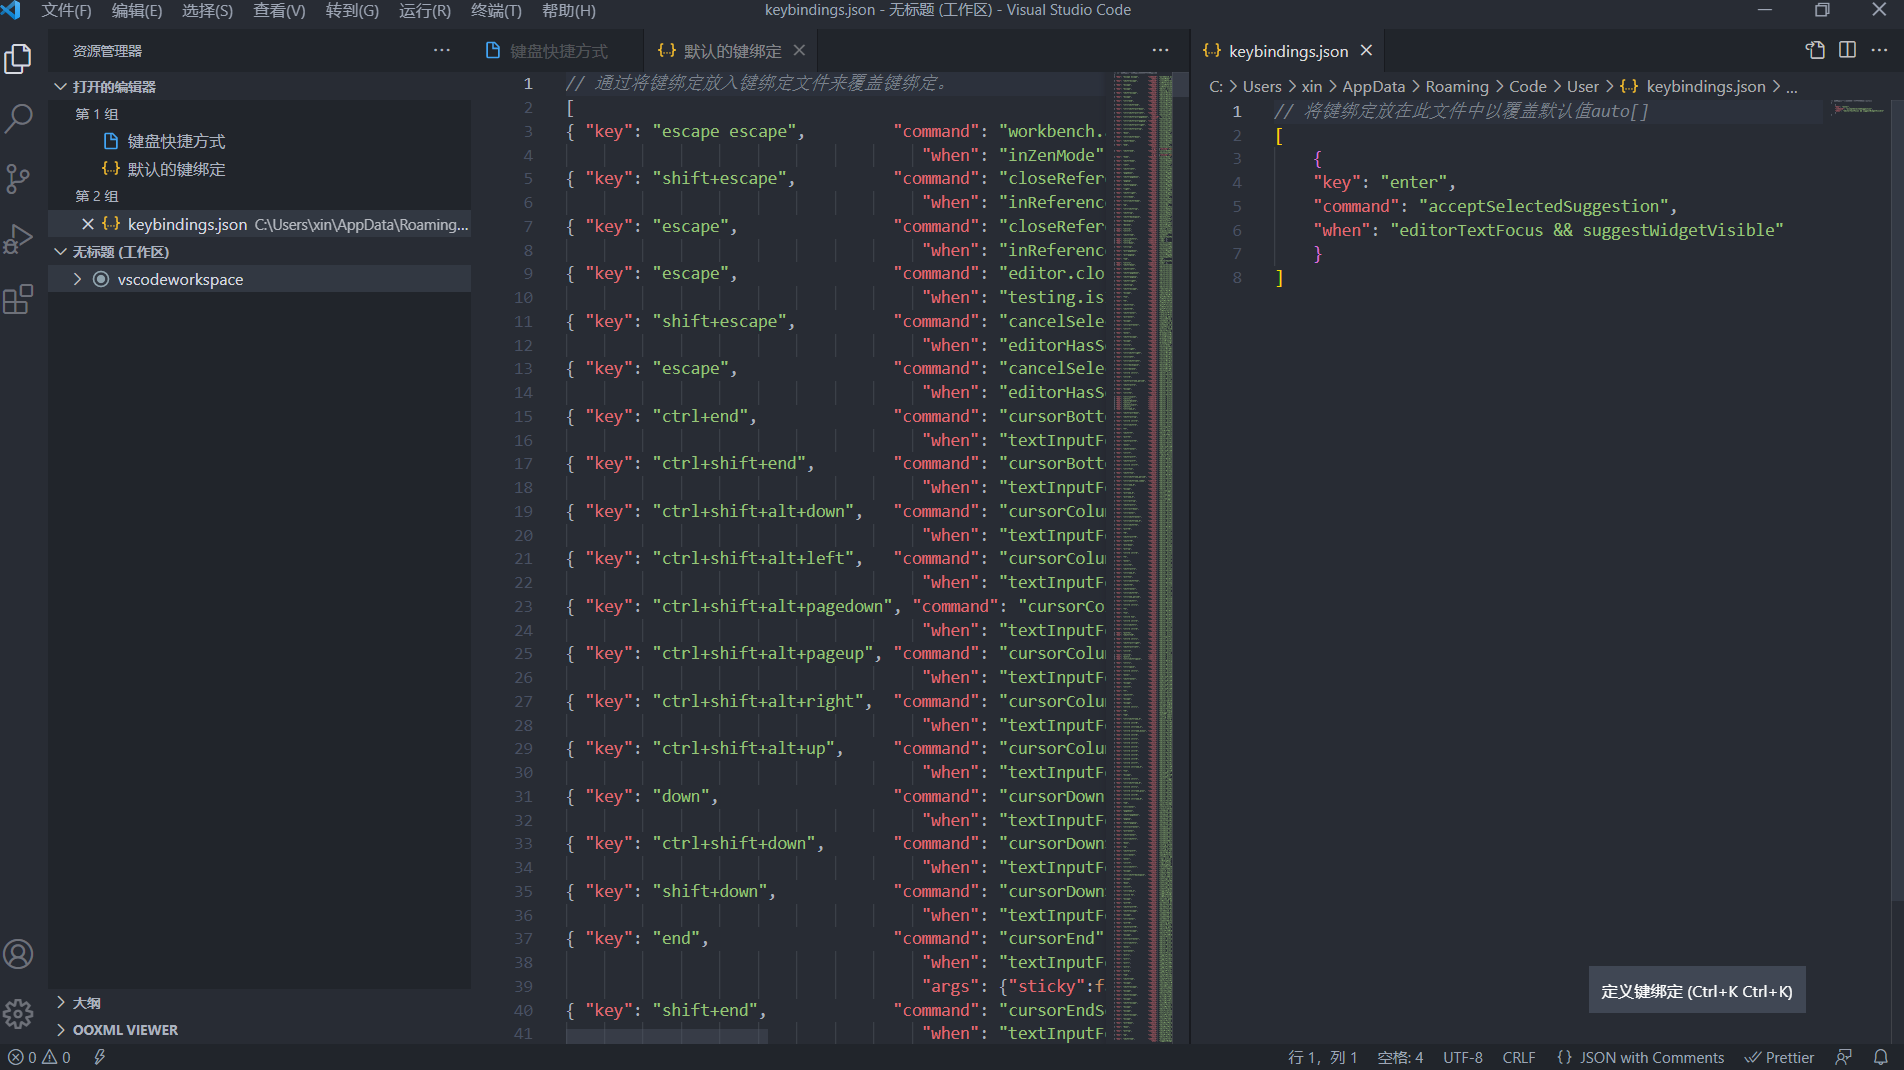The image size is (1904, 1070).
Task: Open the Manage gear icon
Action: [x=19, y=1014]
